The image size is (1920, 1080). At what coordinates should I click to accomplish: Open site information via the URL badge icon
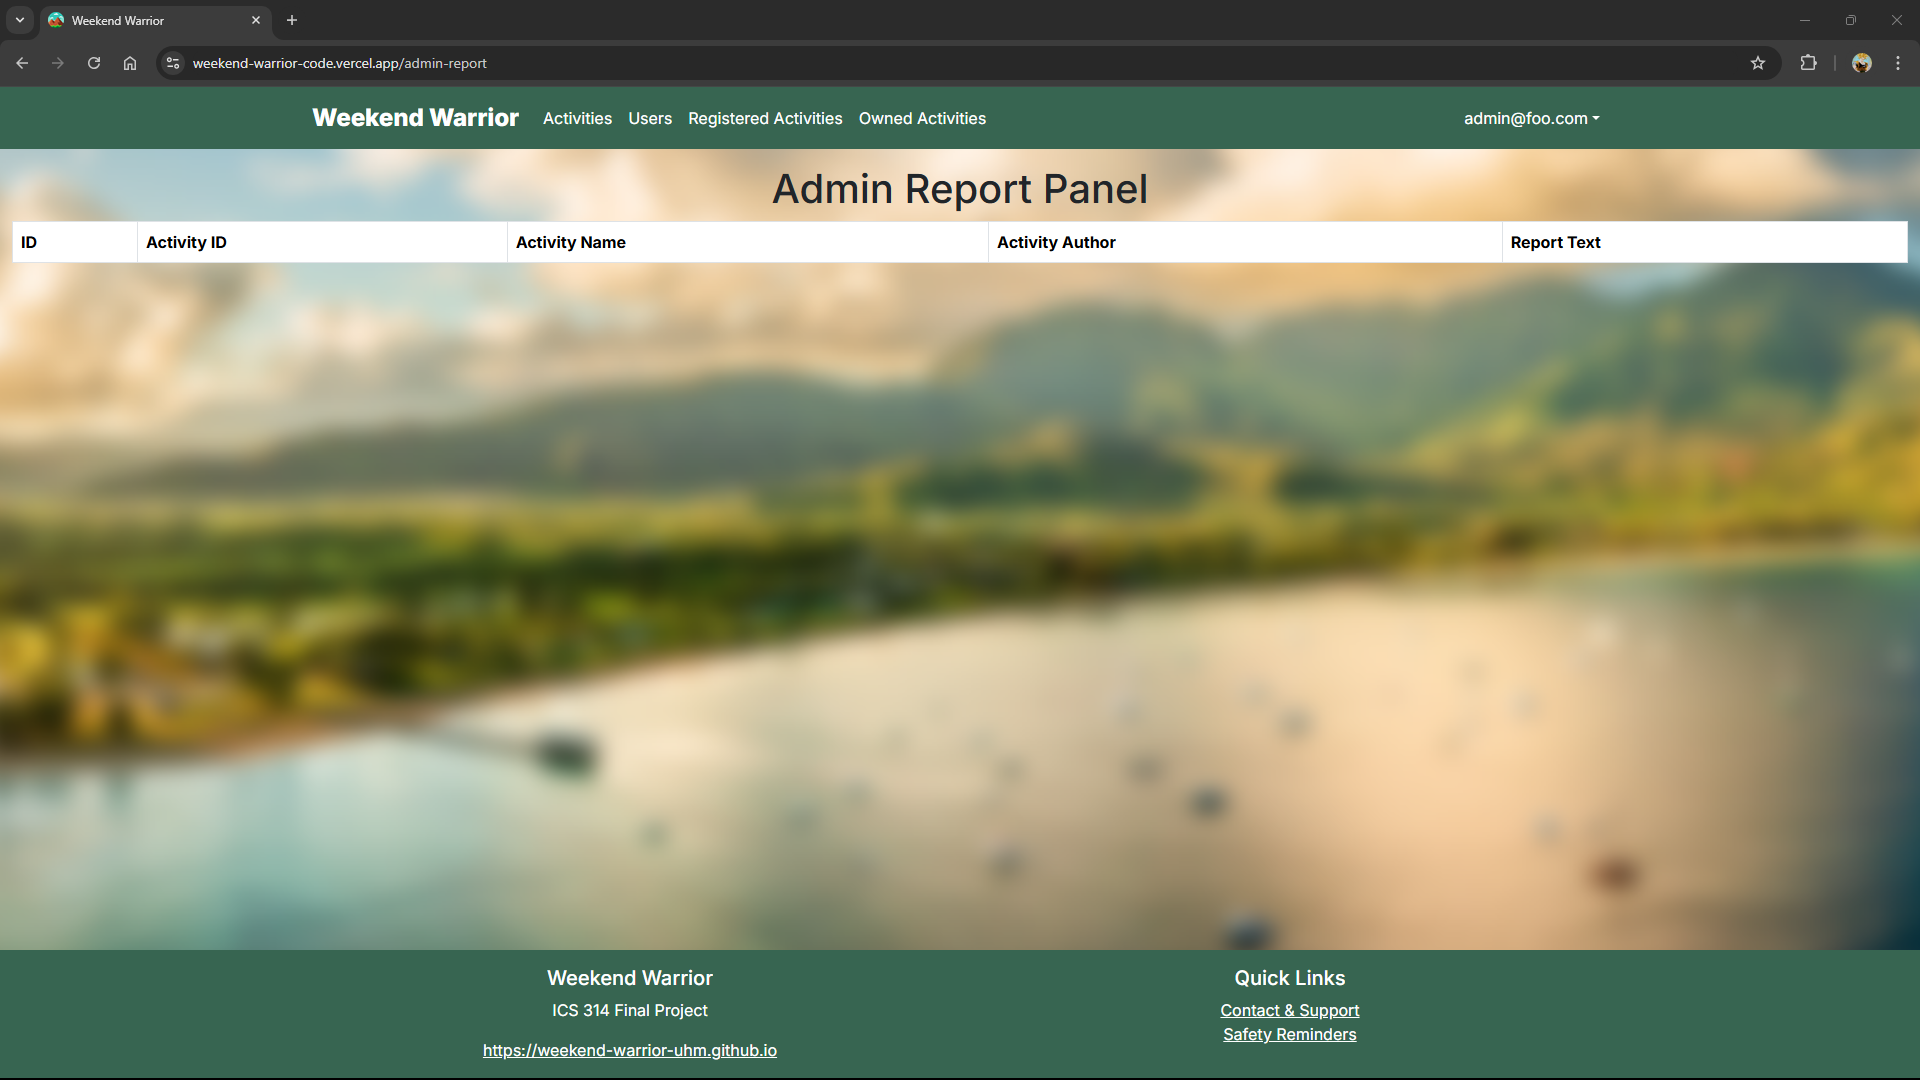coord(172,62)
